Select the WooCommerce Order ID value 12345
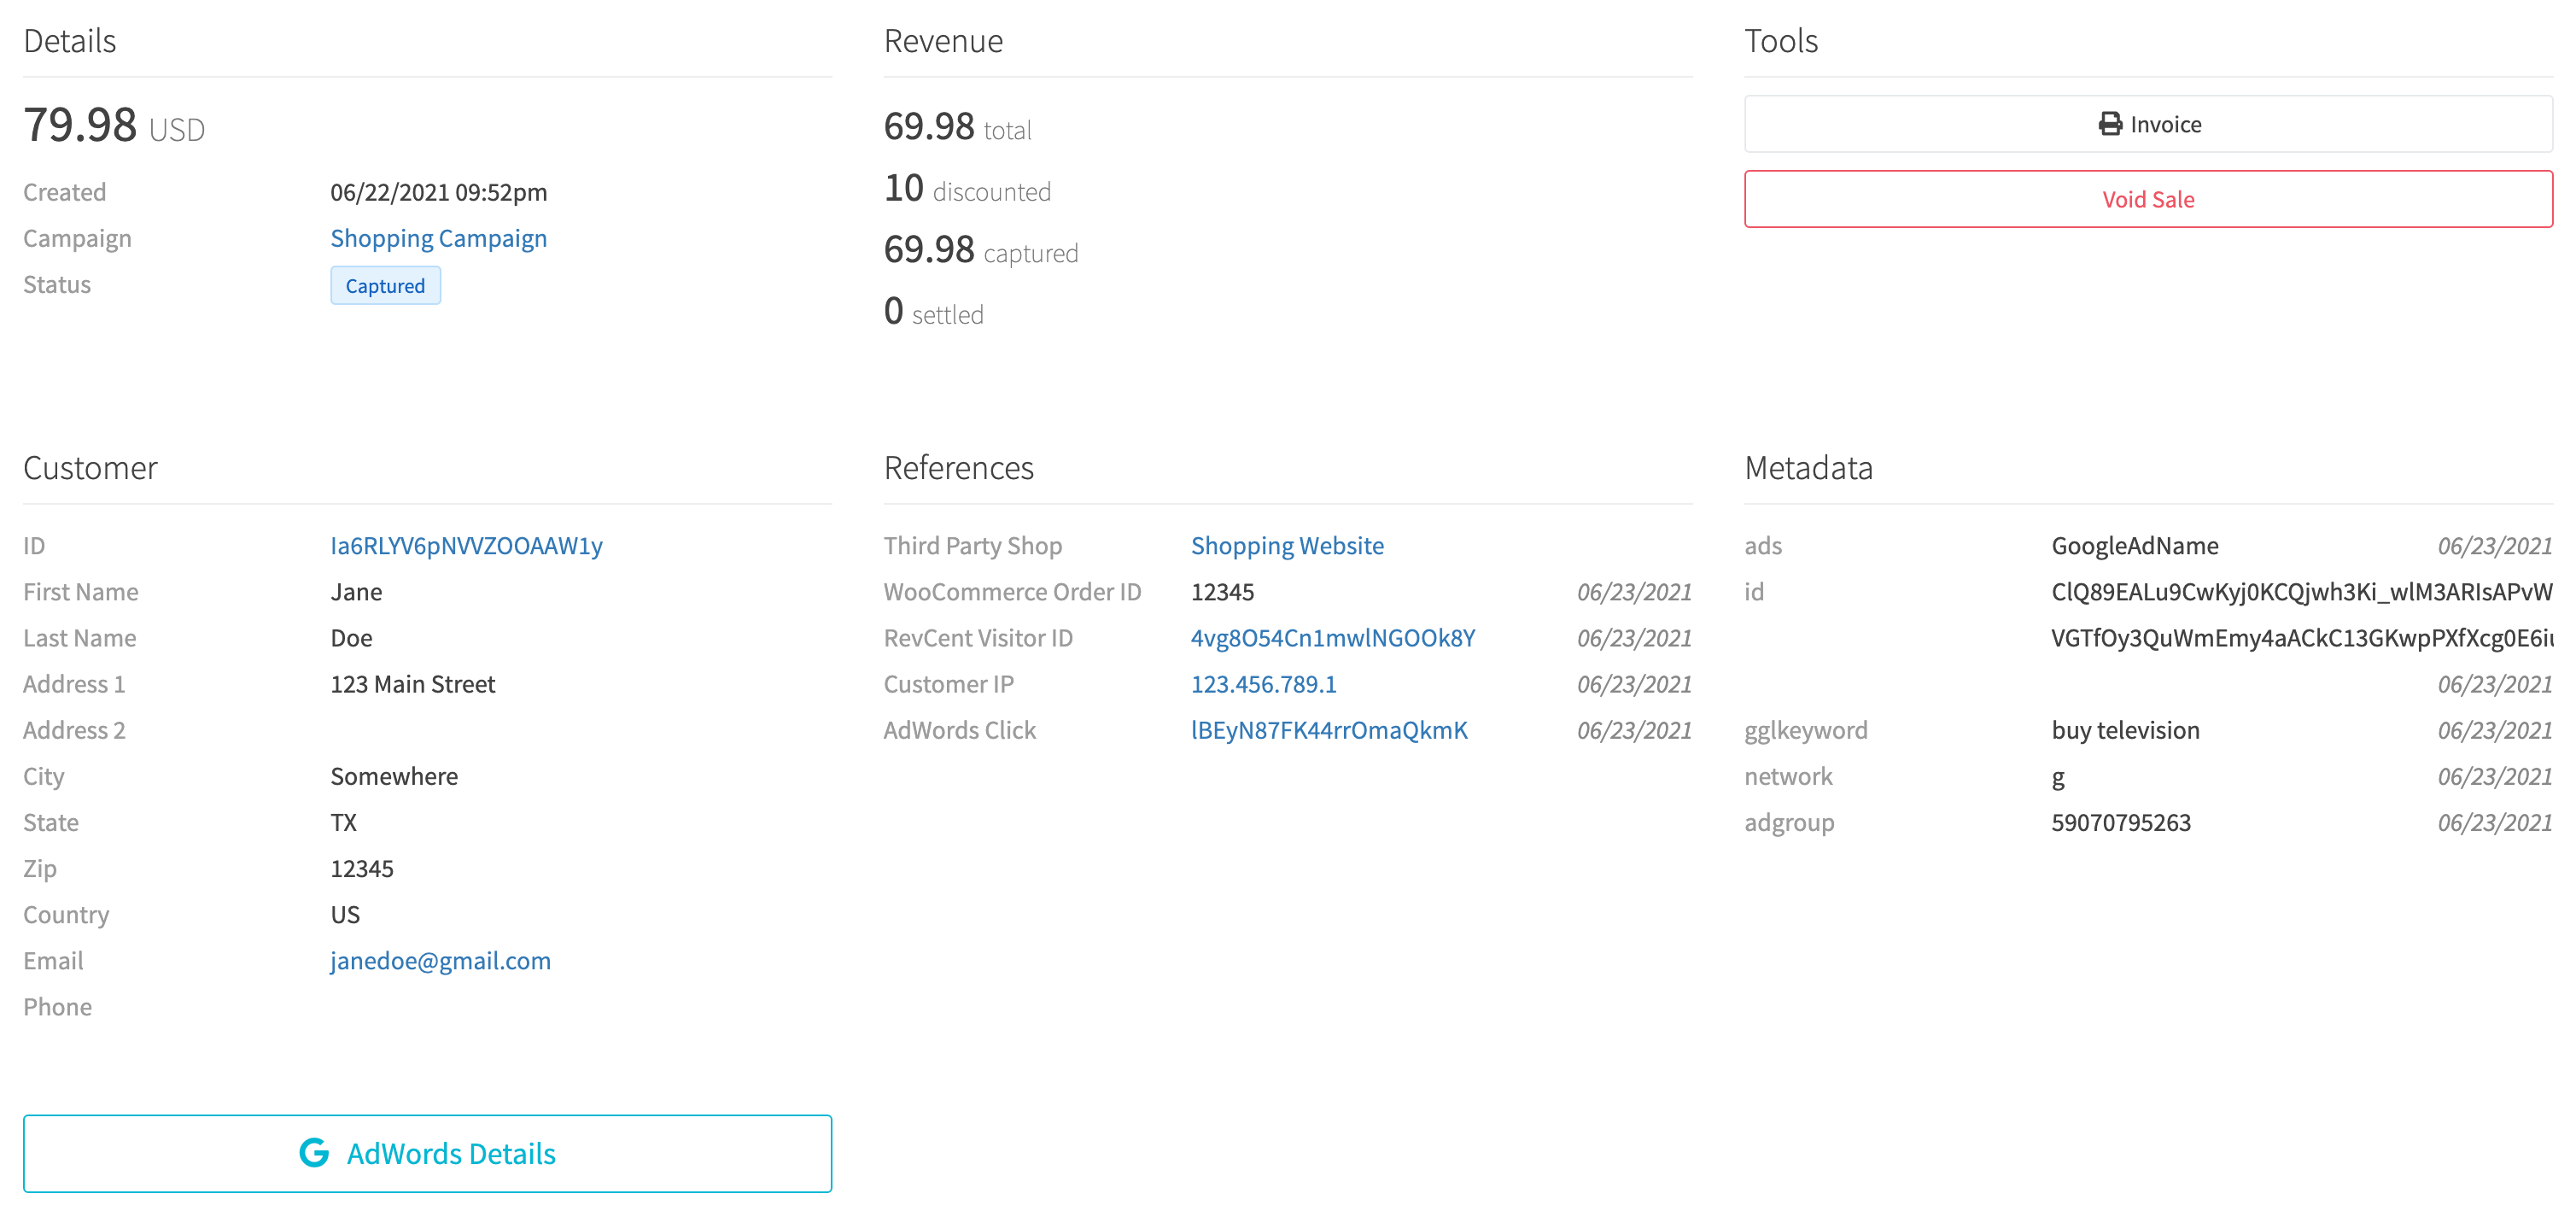The height and width of the screenshot is (1217, 2576). coord(1222,592)
